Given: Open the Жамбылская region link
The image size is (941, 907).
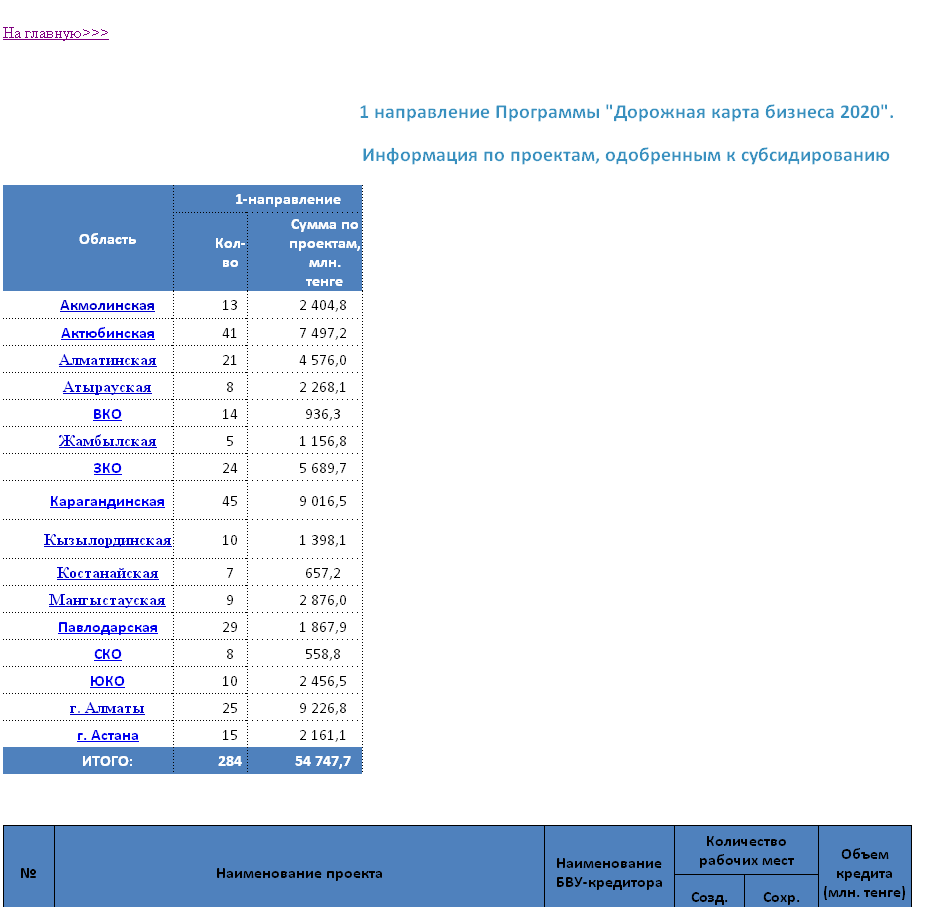Looking at the screenshot, I should tap(107, 441).
